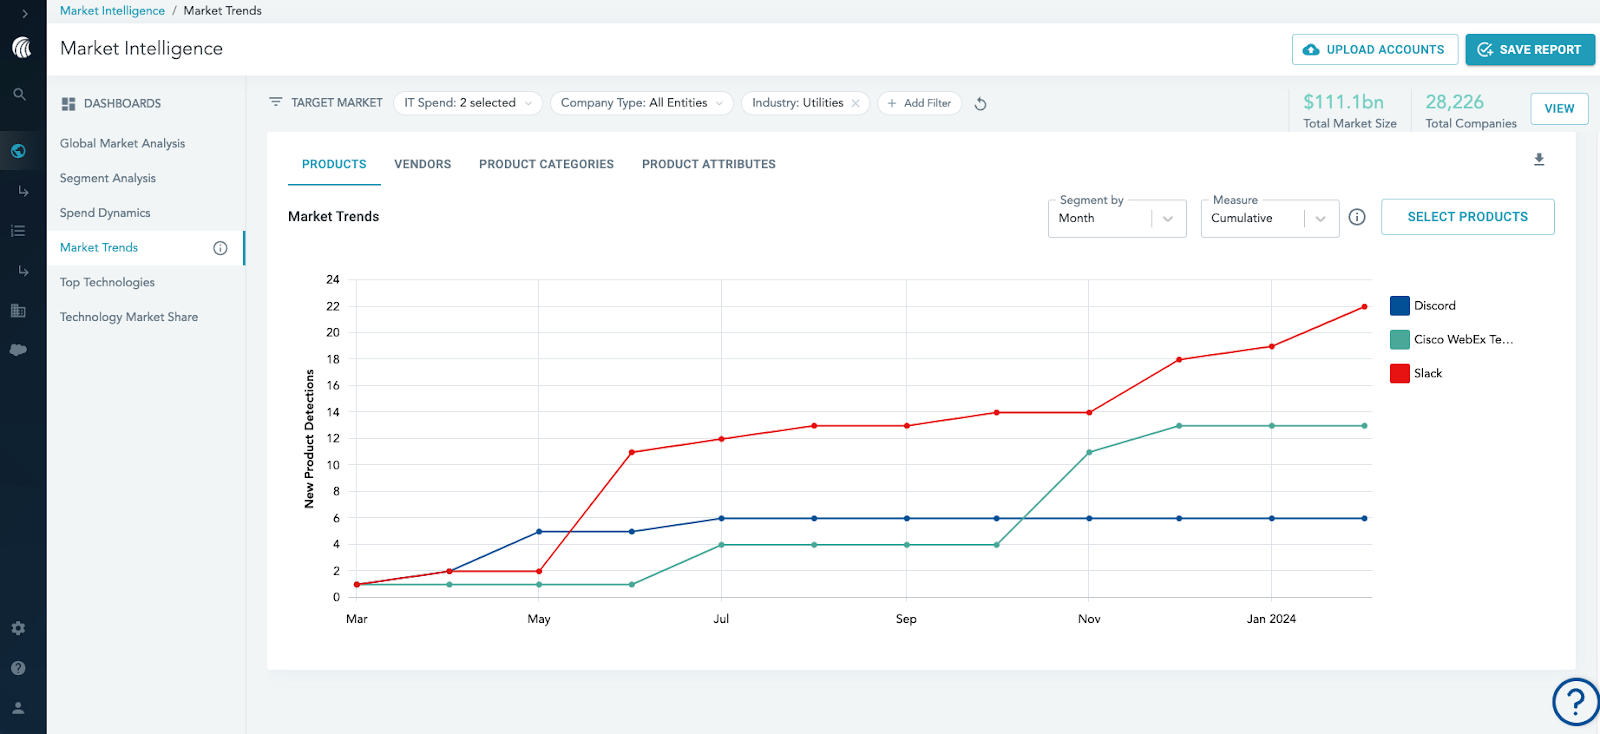Toggle Slack series via red legend swatch
This screenshot has width=1600, height=734.
point(1400,374)
